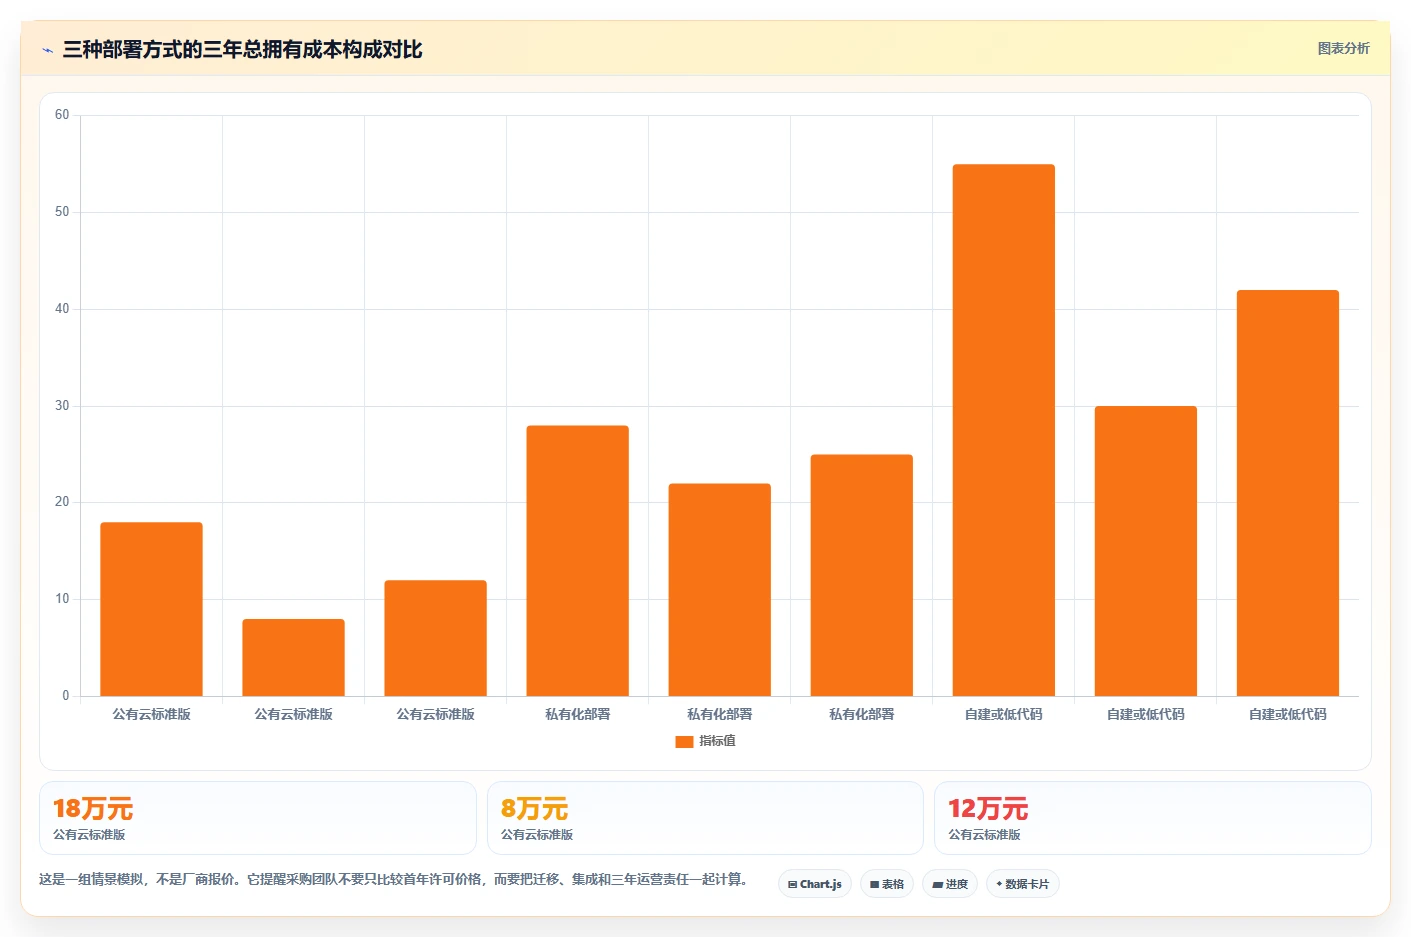Click the 进度 tag chip
Screen dimensions: 1411x937
point(950,884)
